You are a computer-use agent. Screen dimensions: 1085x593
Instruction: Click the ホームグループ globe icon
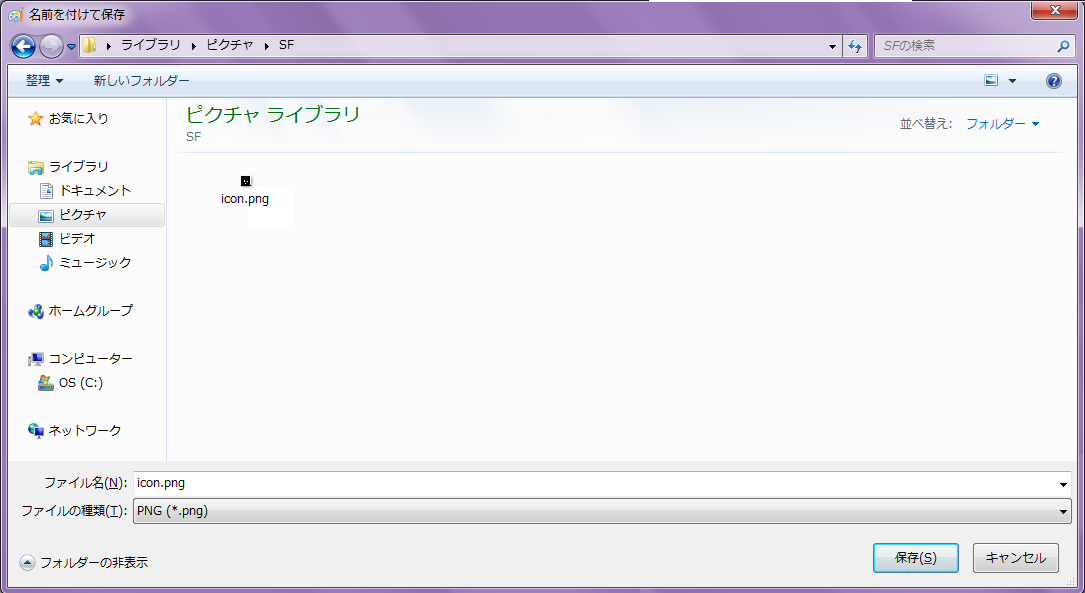coord(35,311)
